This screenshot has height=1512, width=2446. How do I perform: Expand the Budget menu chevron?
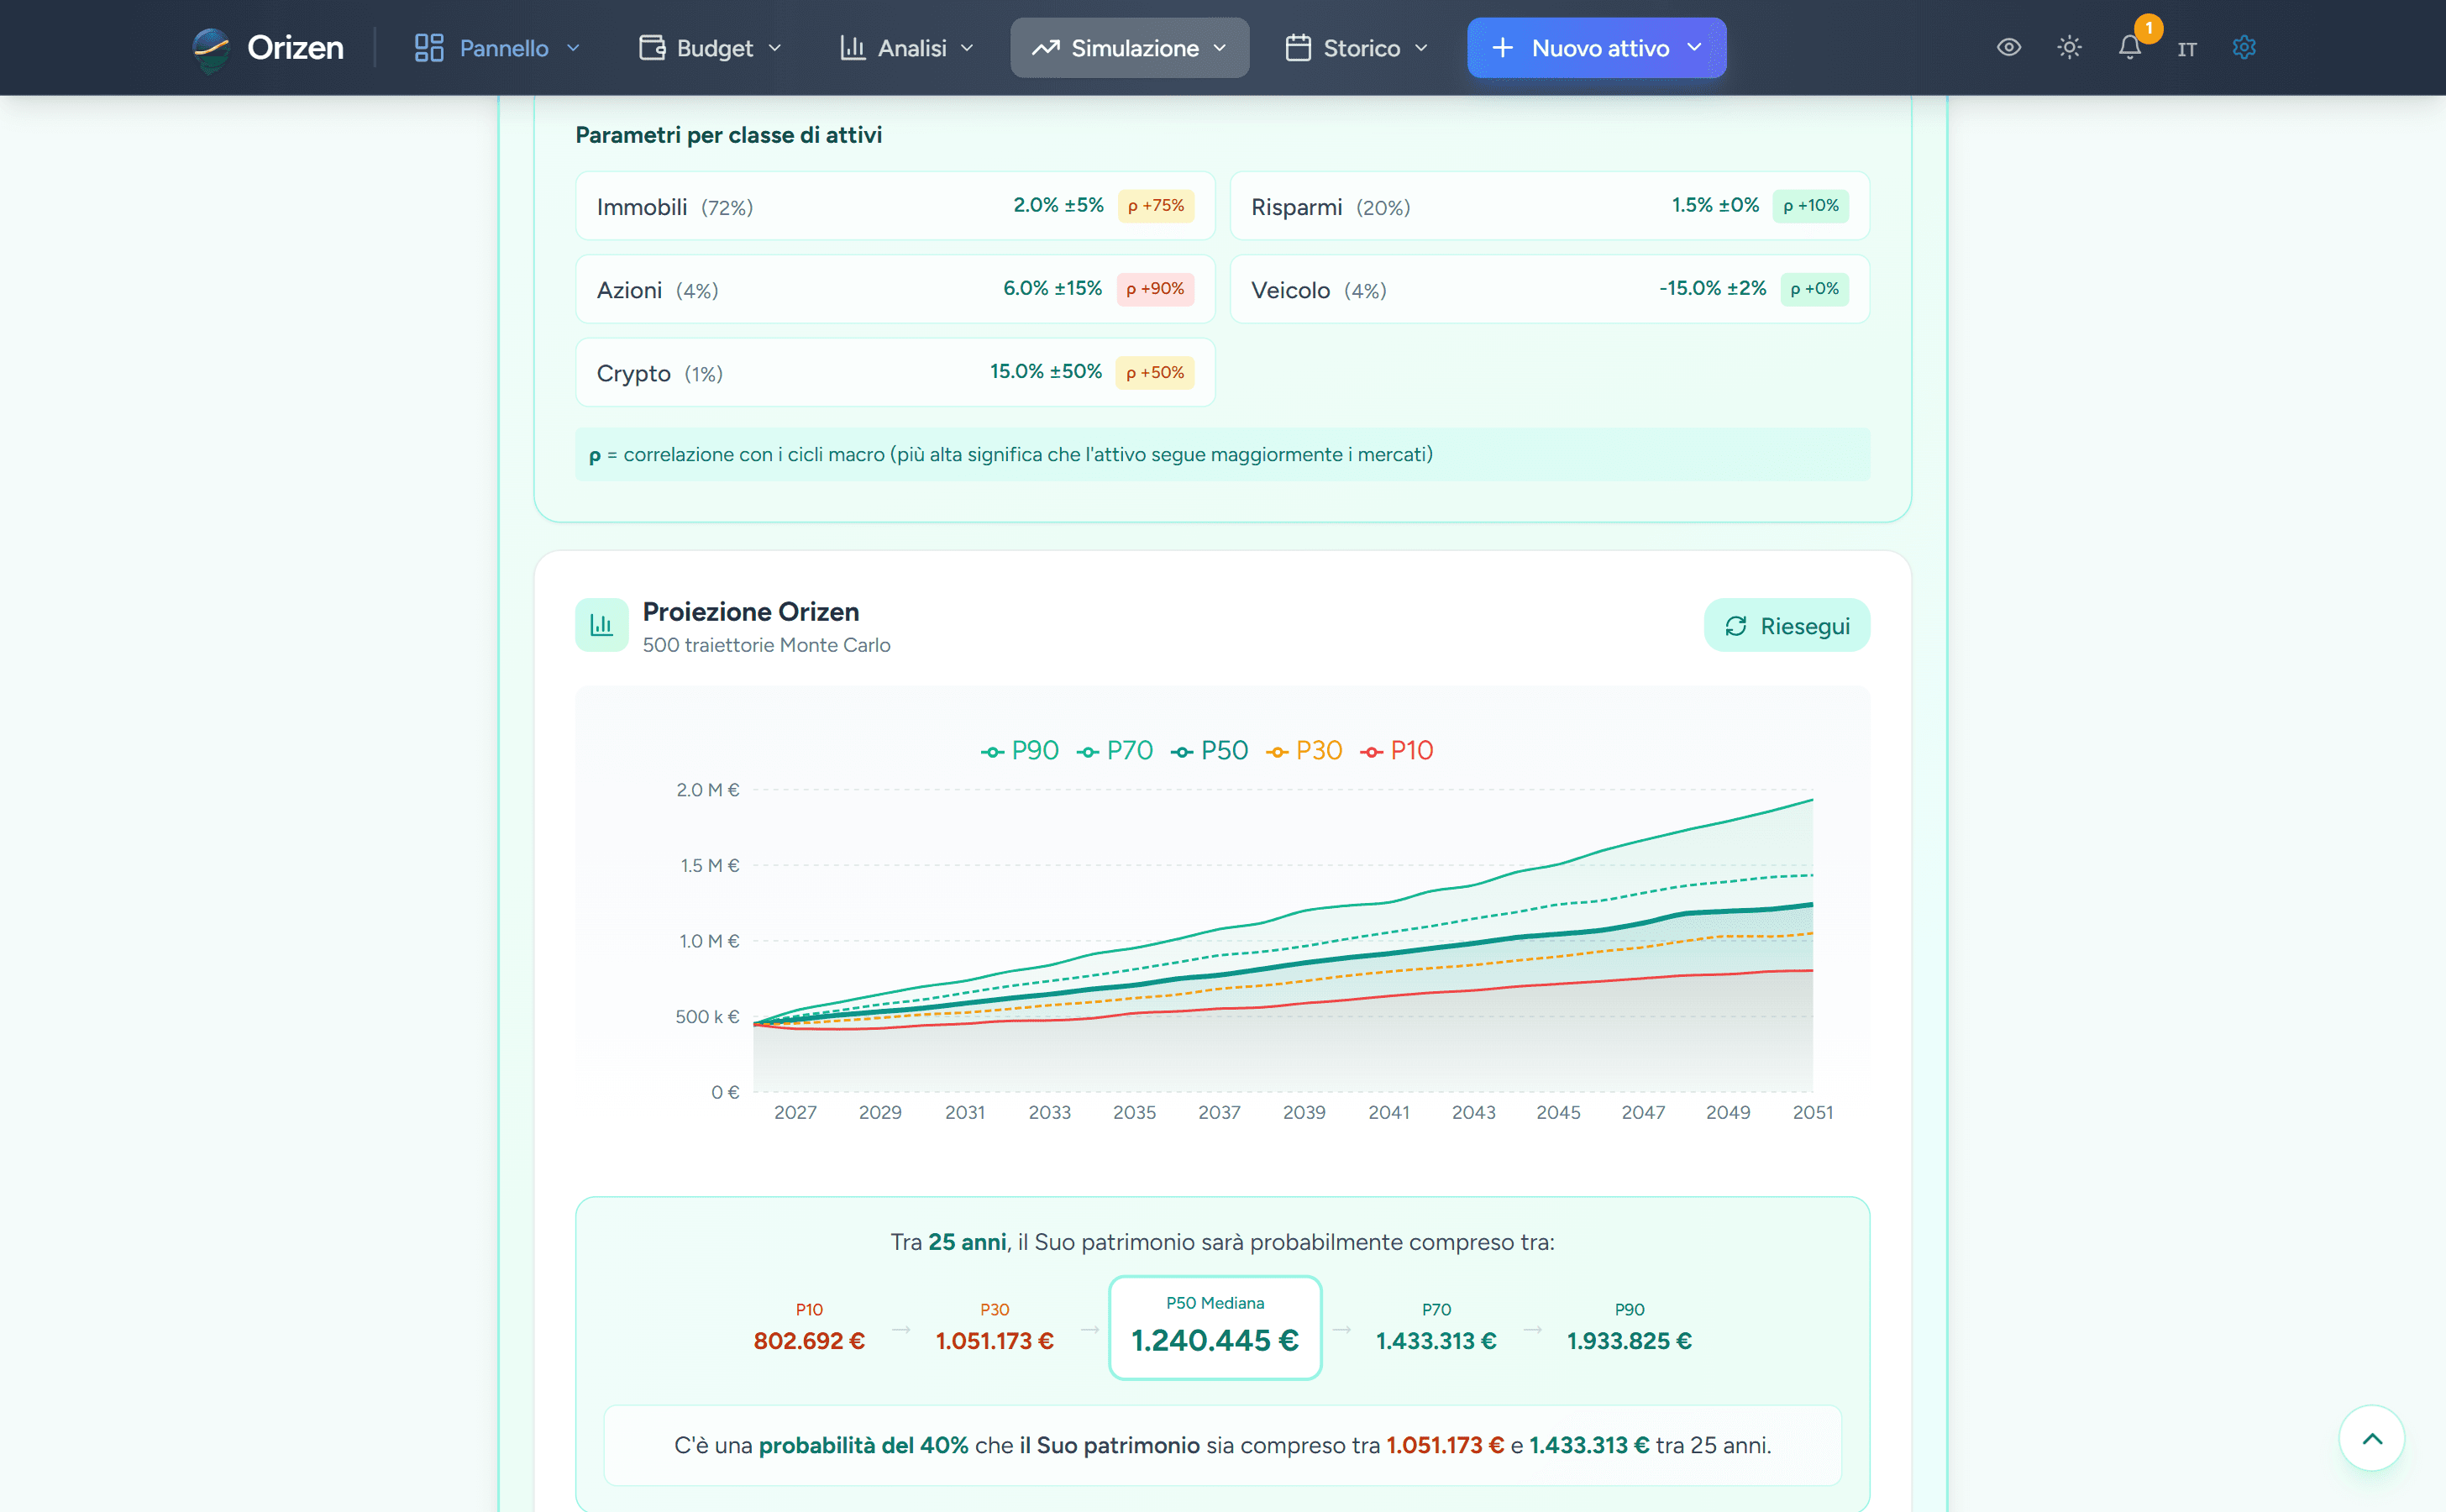point(774,48)
